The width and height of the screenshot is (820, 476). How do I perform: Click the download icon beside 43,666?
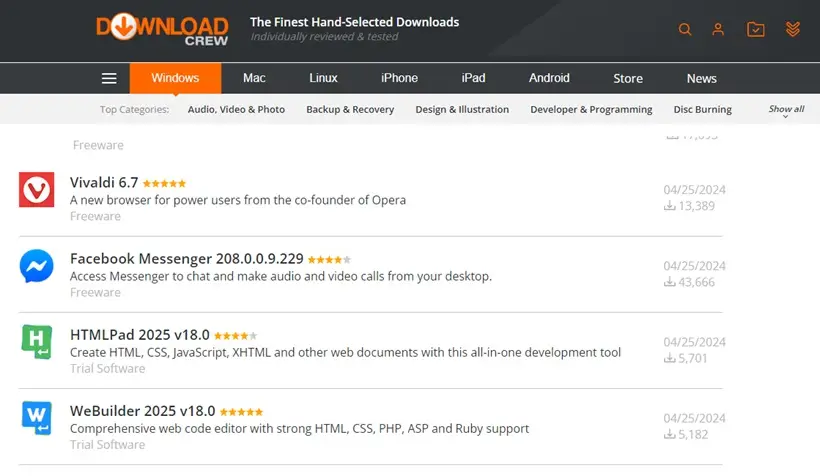click(x=669, y=282)
